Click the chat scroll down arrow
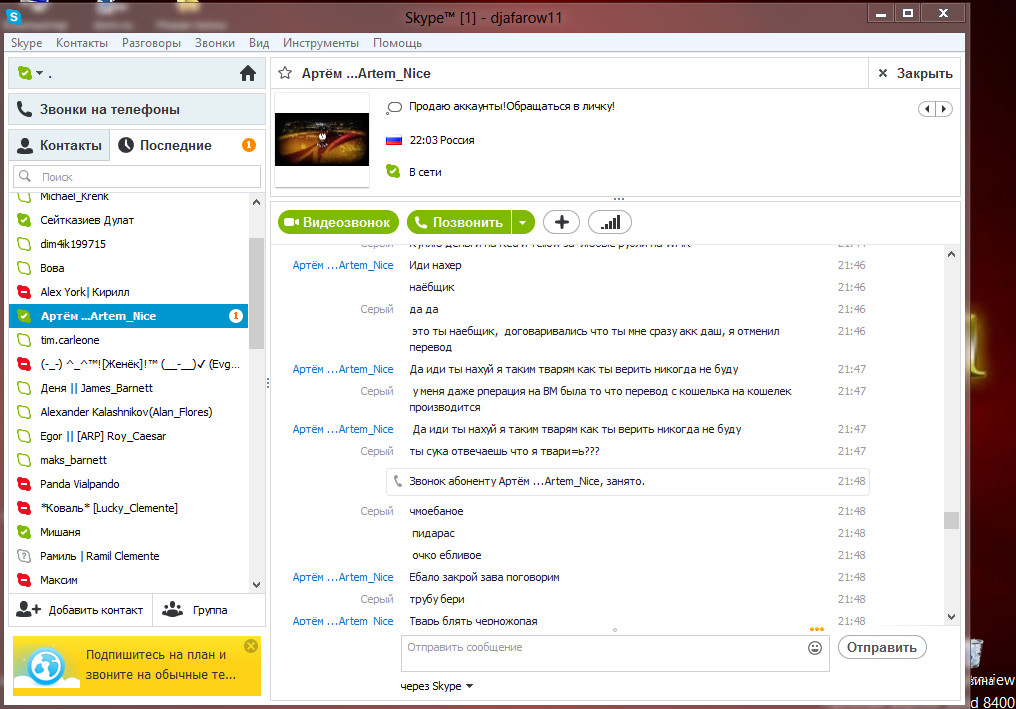1016x709 pixels. click(x=951, y=617)
